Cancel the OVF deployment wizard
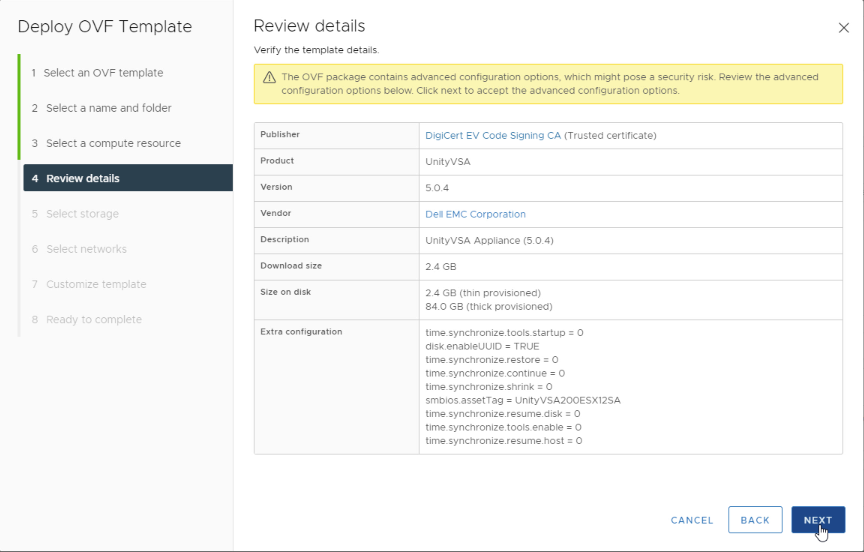864x552 pixels. click(x=692, y=520)
